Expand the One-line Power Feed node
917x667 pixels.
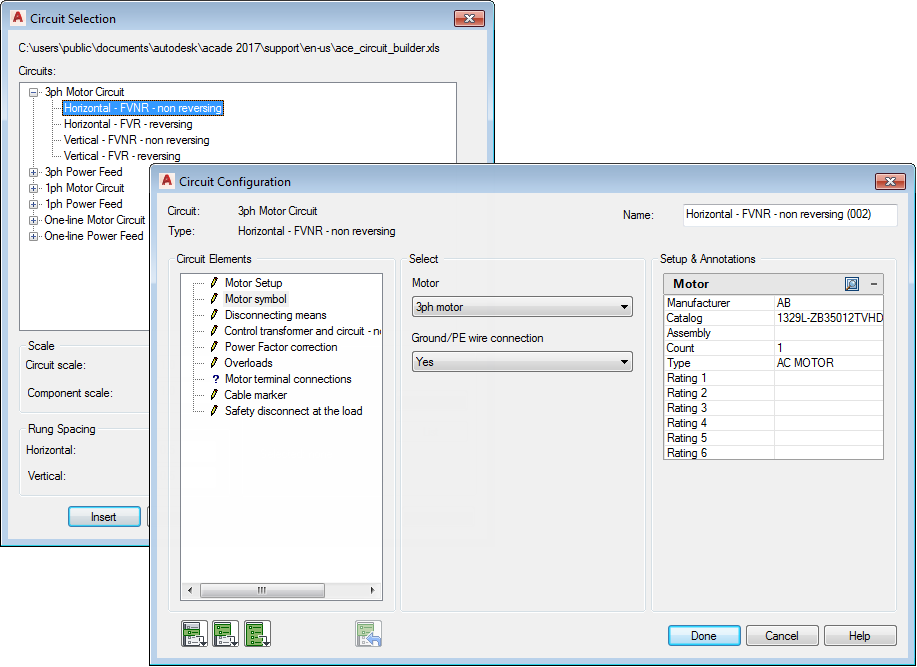34,236
